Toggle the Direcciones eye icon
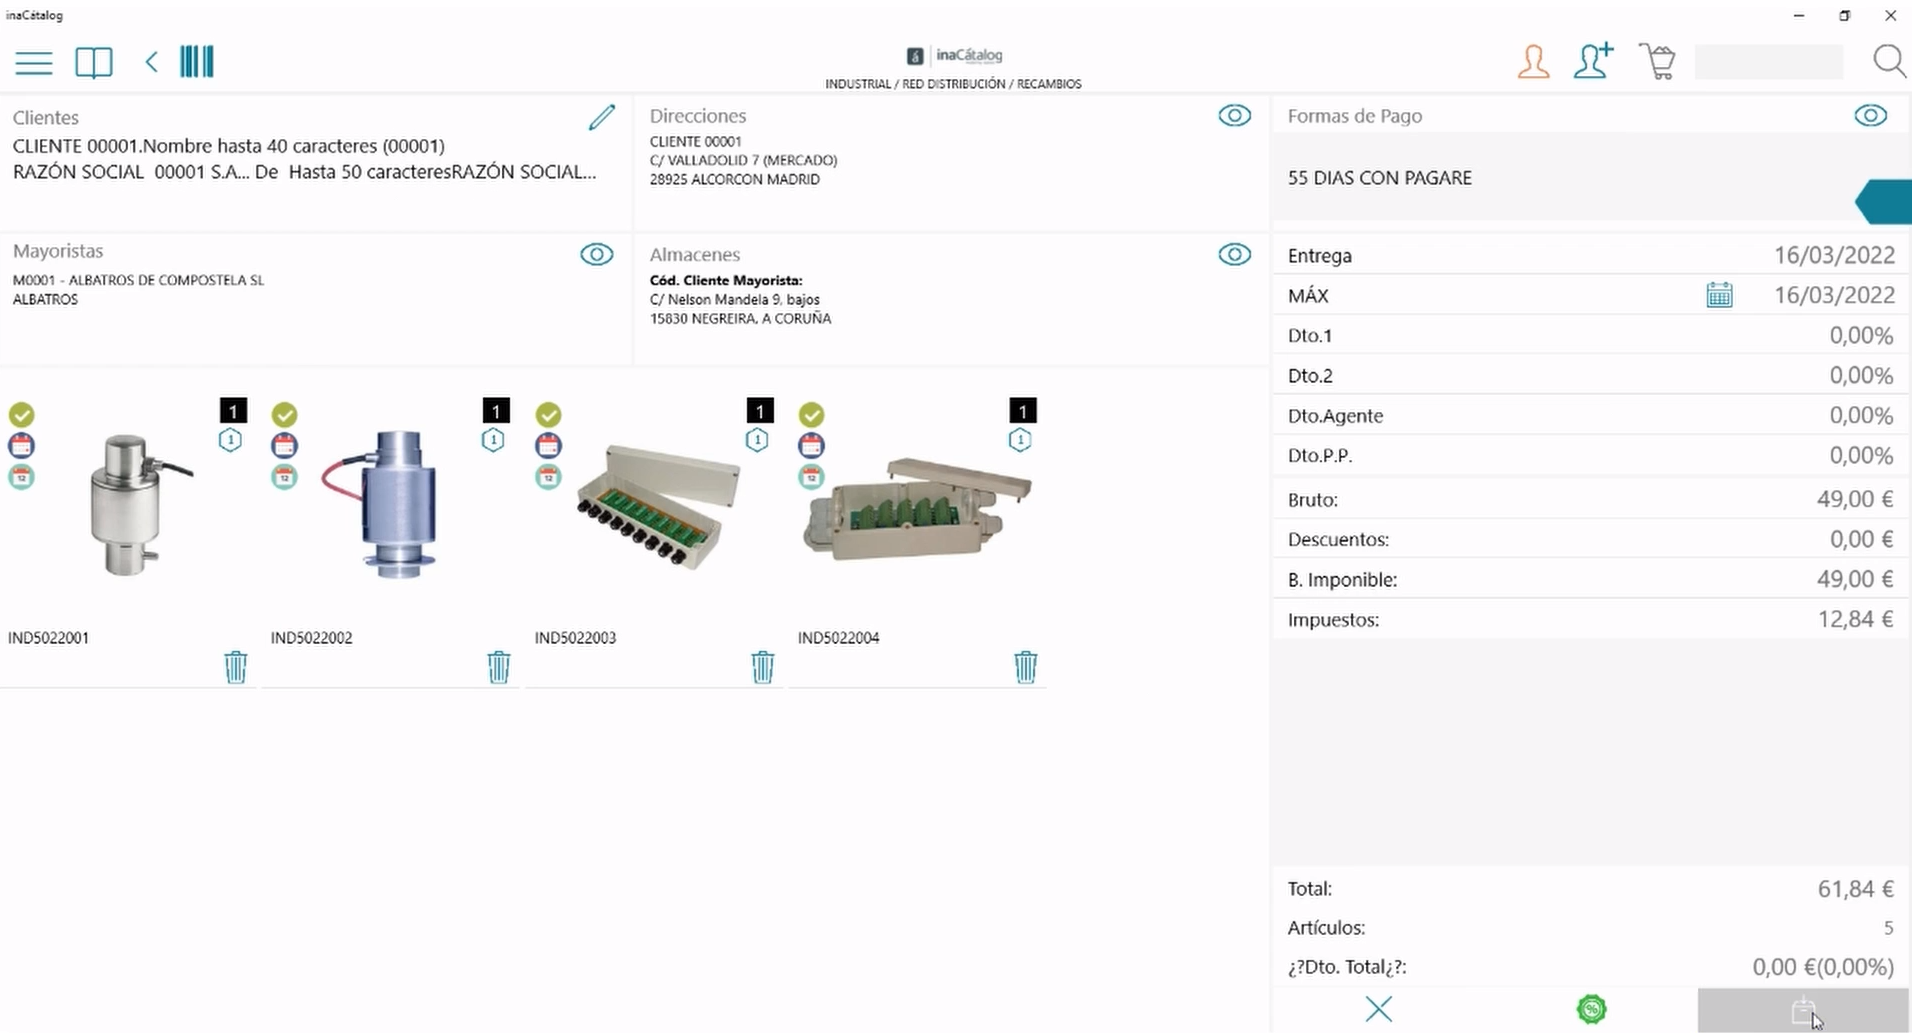The width and height of the screenshot is (1912, 1033). click(1234, 116)
